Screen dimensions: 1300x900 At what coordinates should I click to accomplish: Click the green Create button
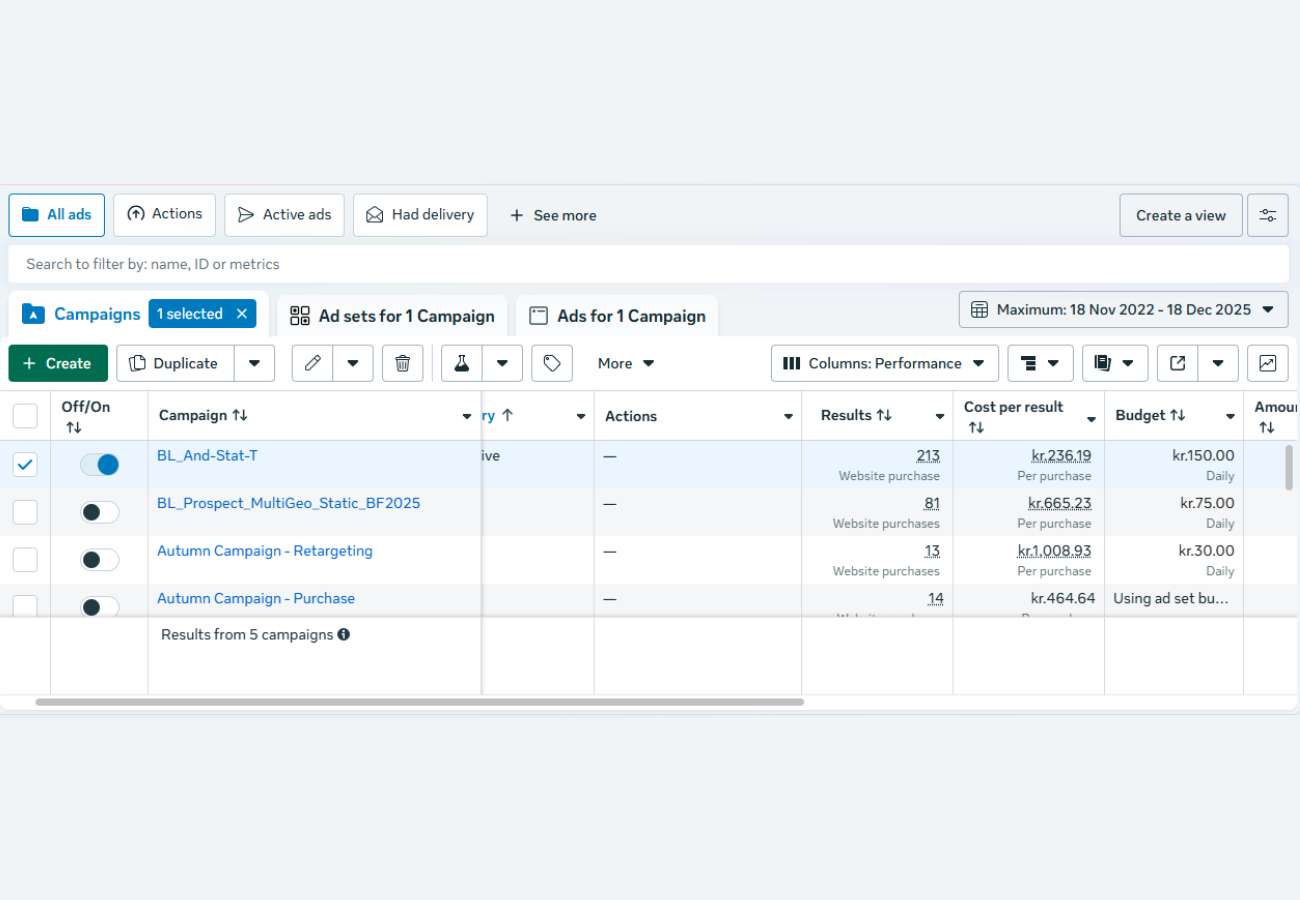pyautogui.click(x=58, y=363)
